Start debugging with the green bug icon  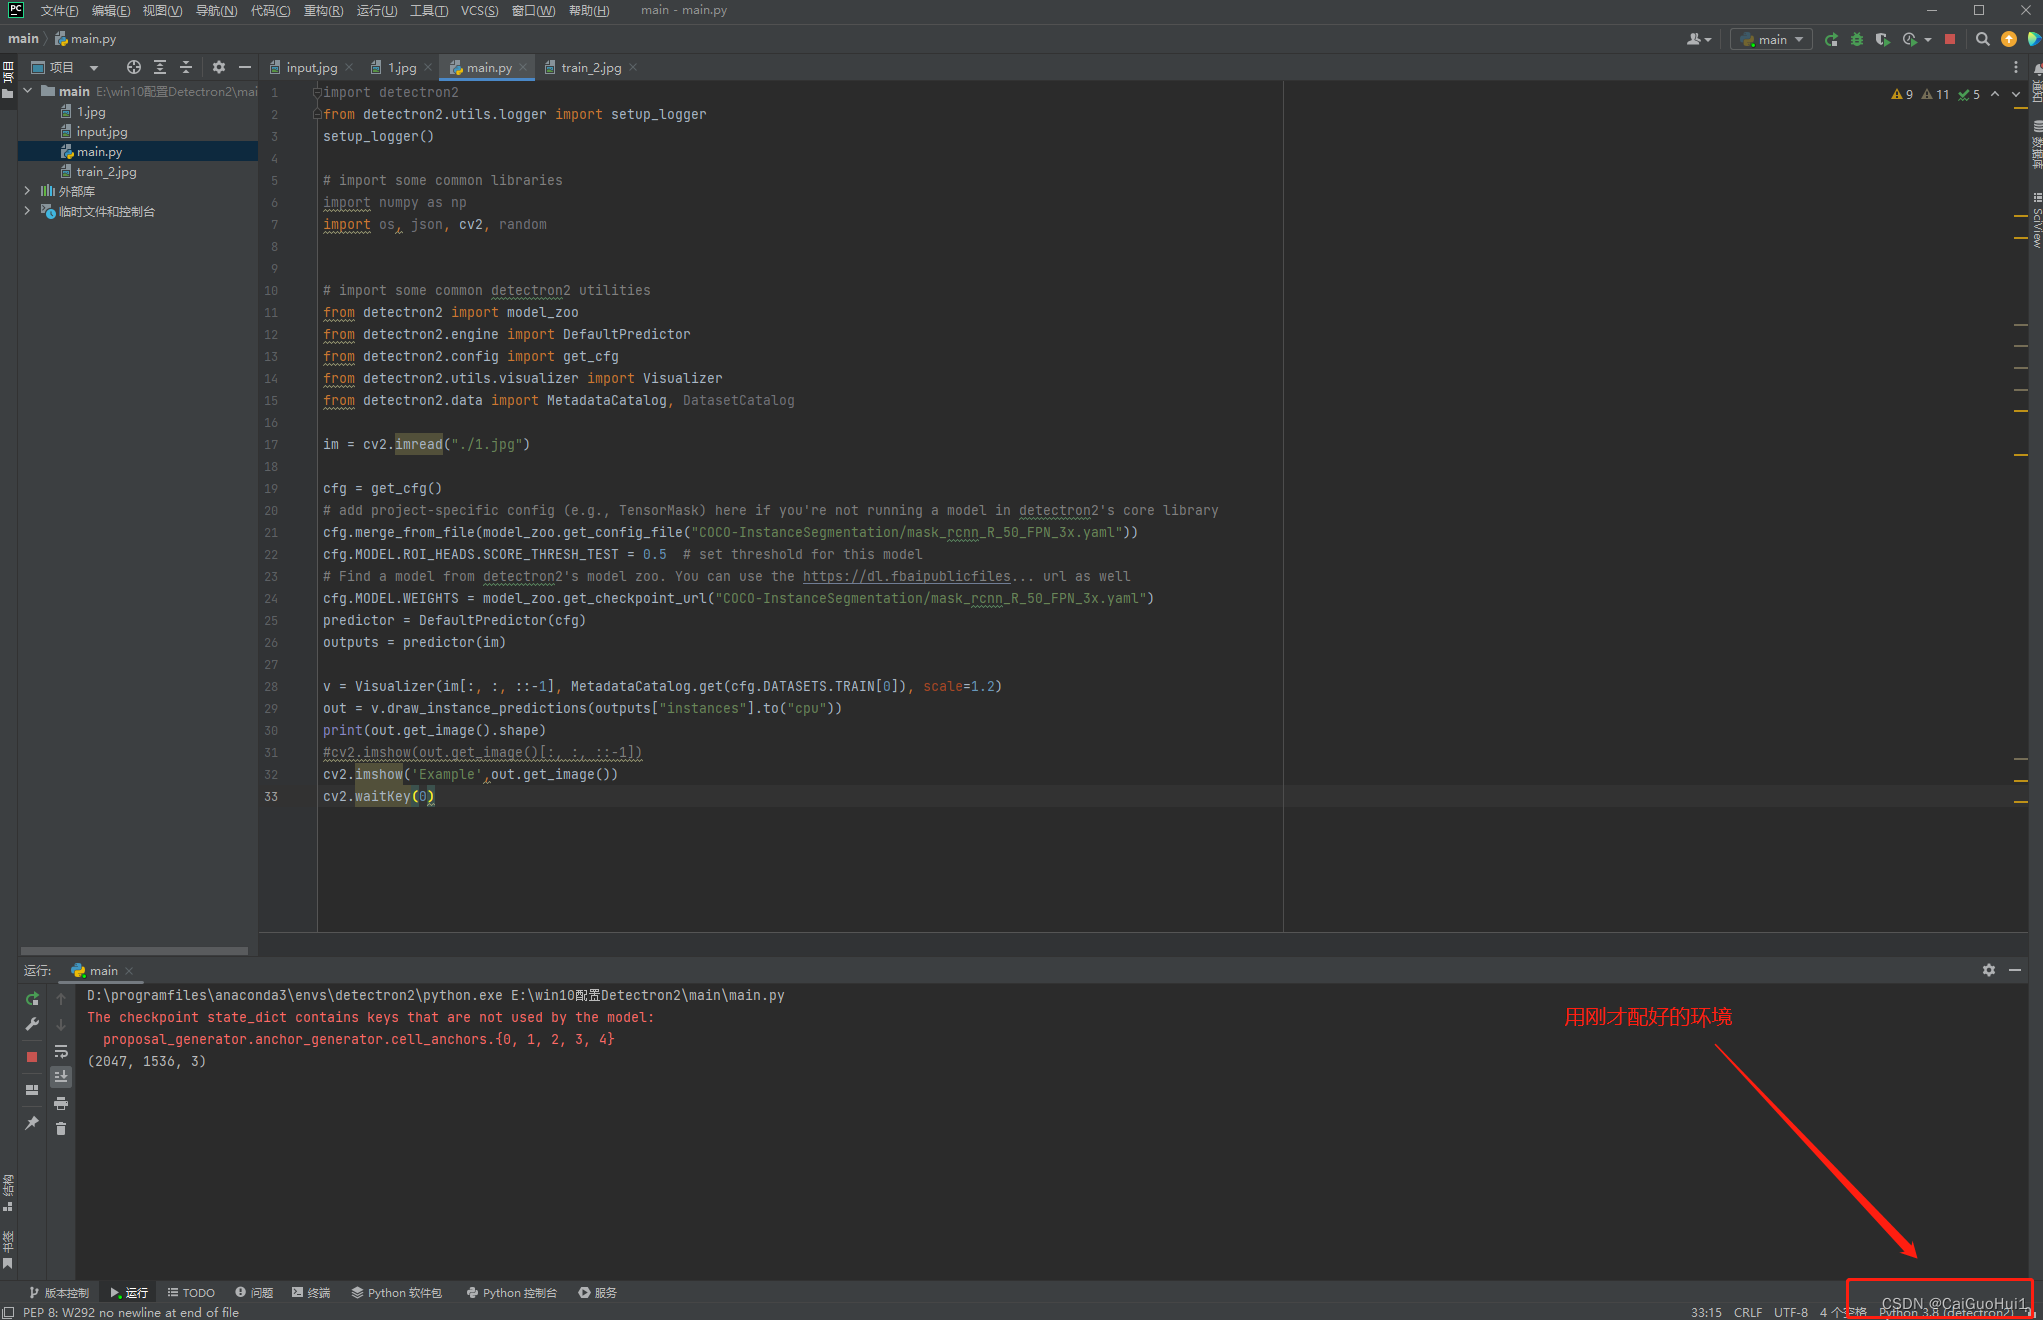(1857, 40)
